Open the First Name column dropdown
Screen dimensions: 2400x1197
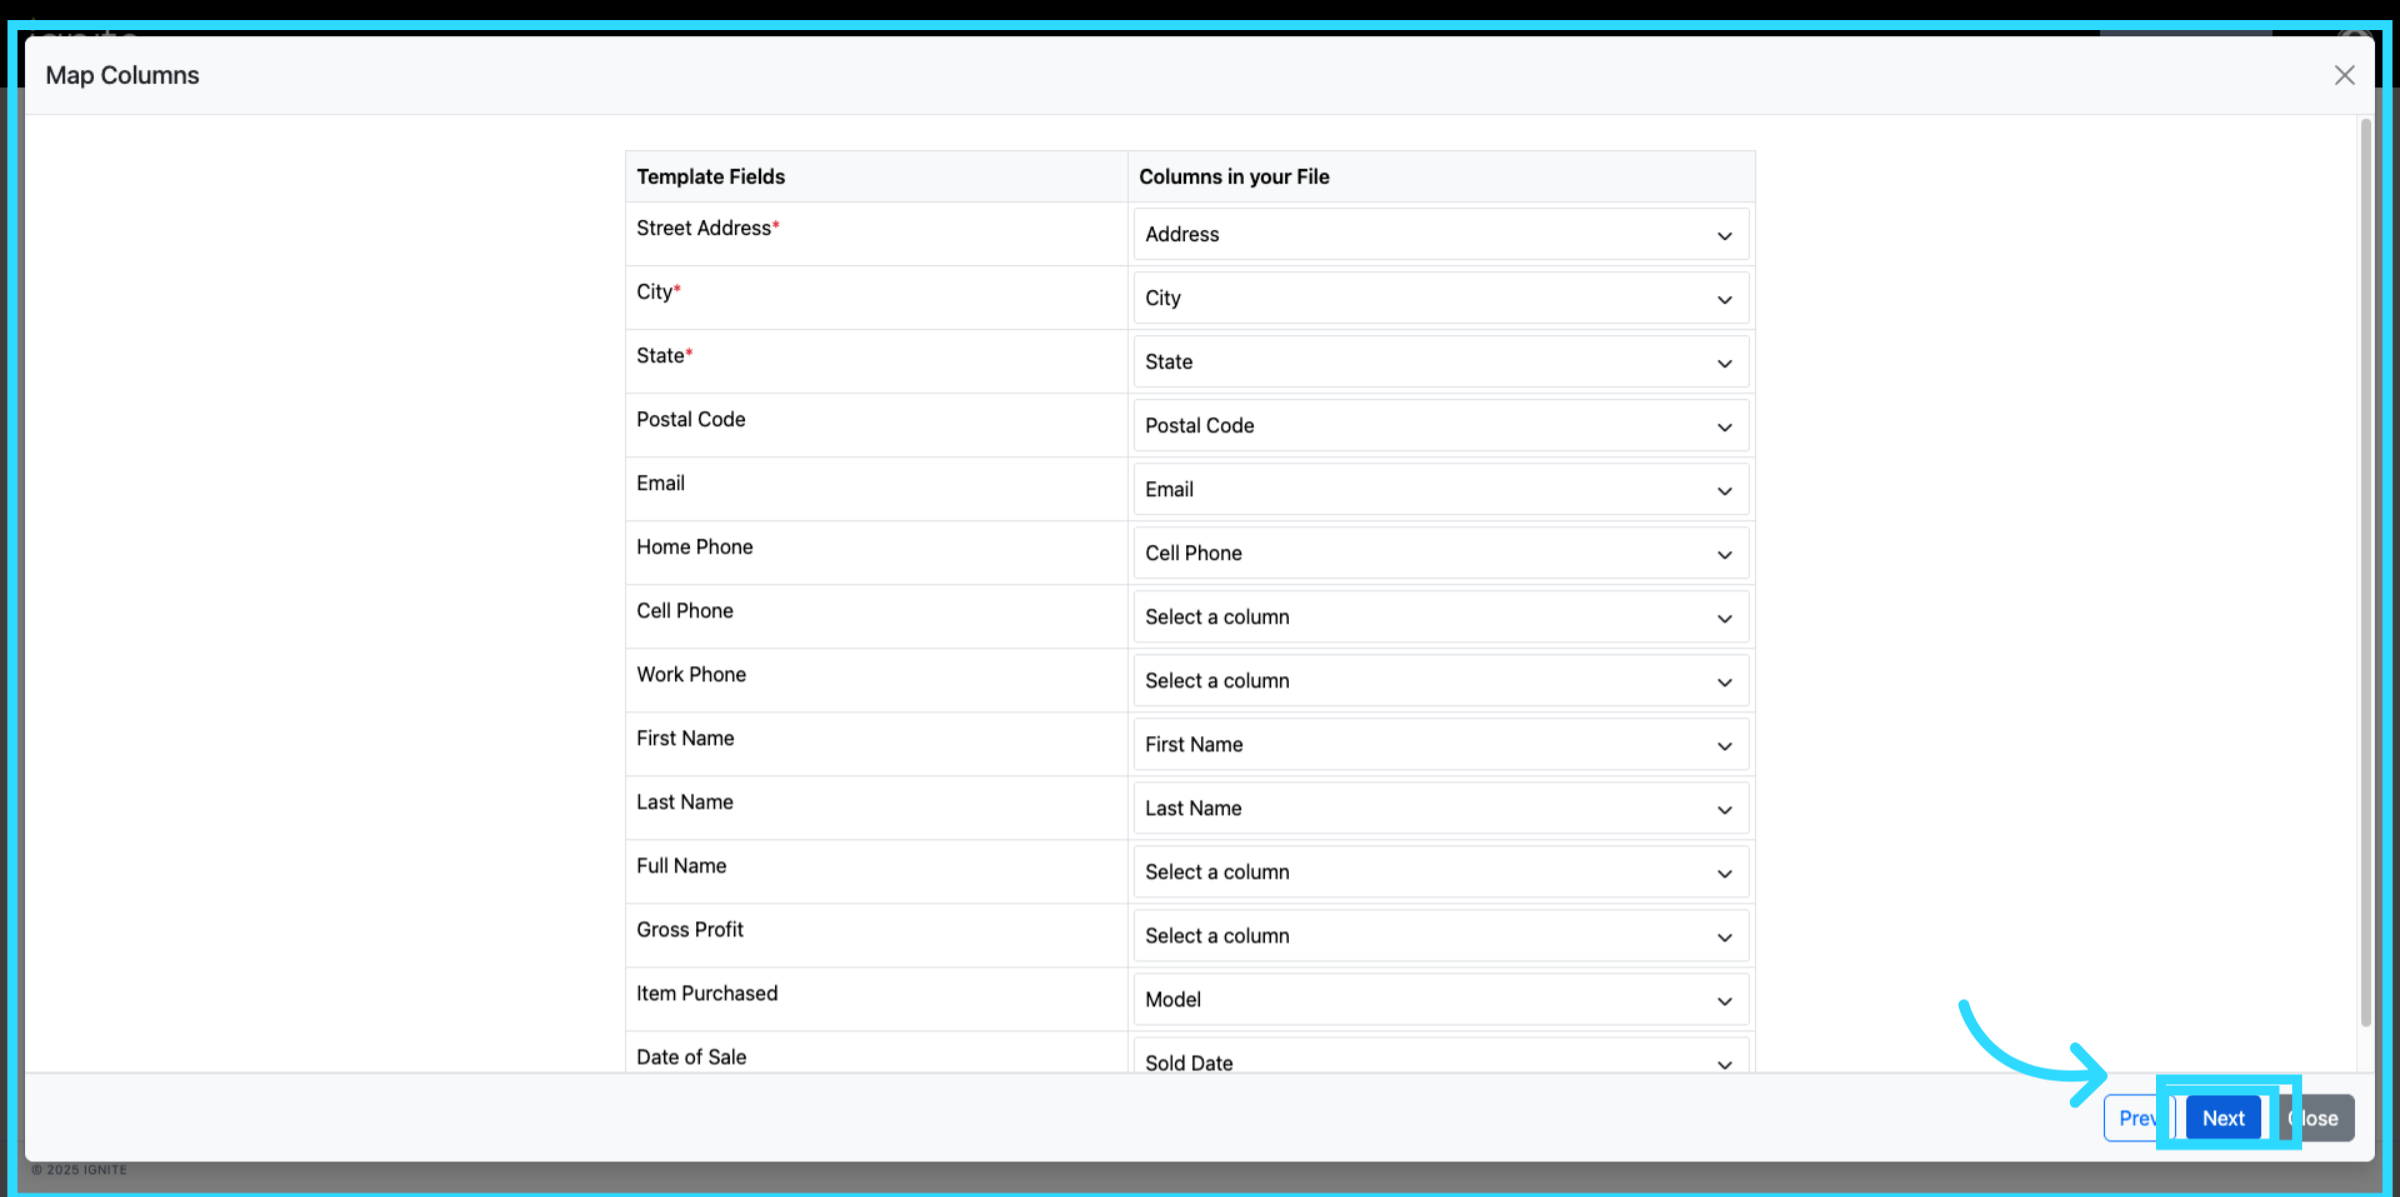point(1440,745)
